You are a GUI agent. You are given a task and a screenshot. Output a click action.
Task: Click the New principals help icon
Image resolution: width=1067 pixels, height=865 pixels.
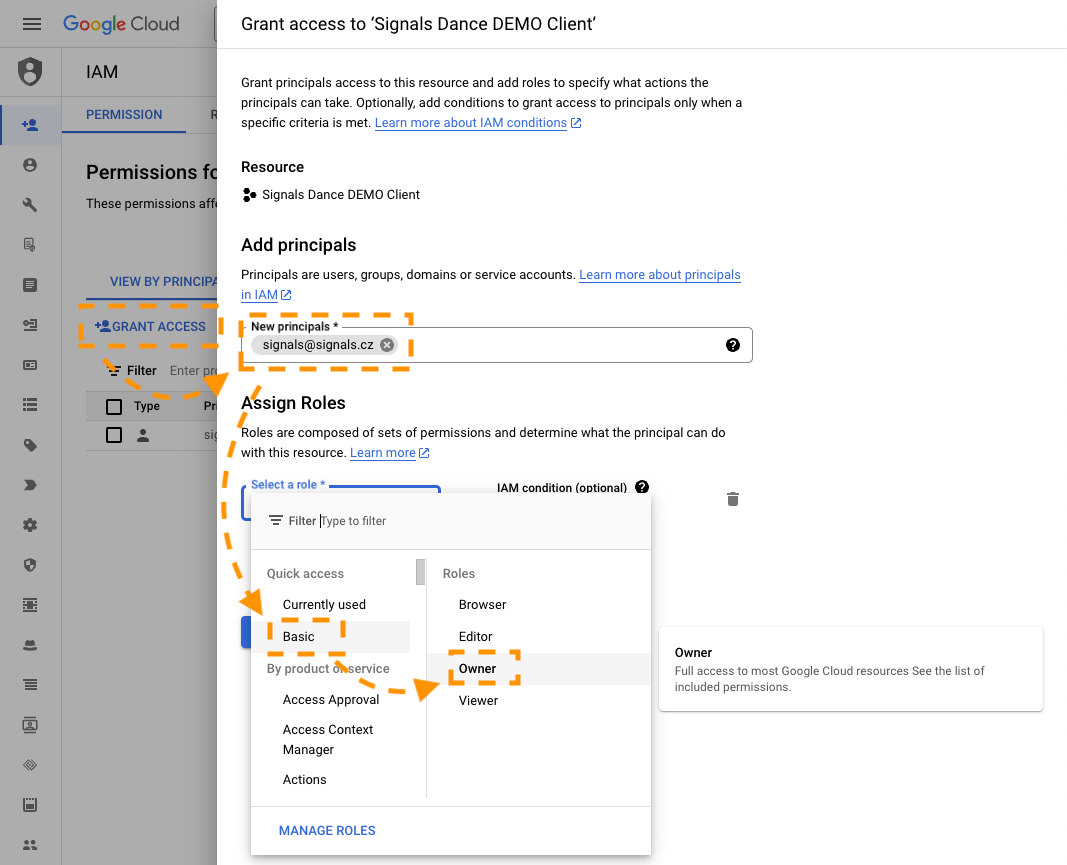pos(733,345)
